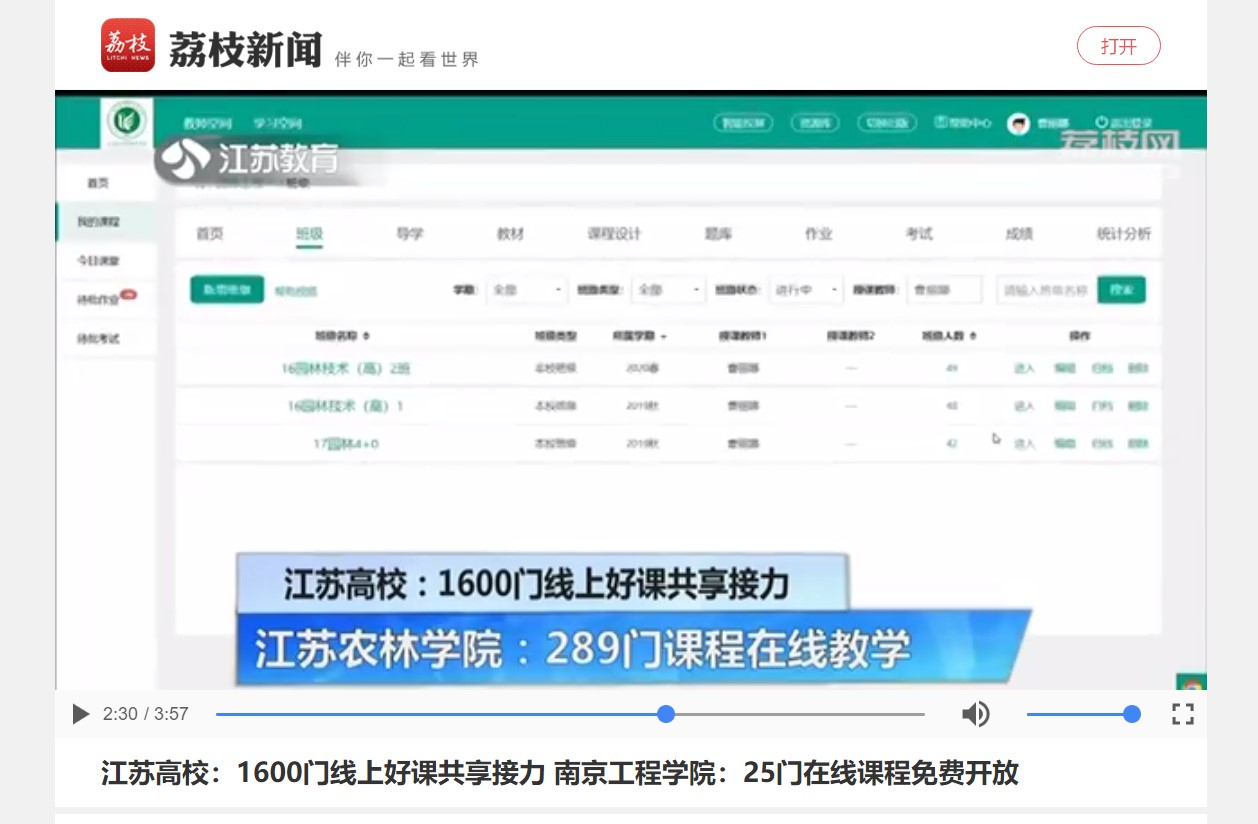Click the user avatar icon in the green header

1018,123
